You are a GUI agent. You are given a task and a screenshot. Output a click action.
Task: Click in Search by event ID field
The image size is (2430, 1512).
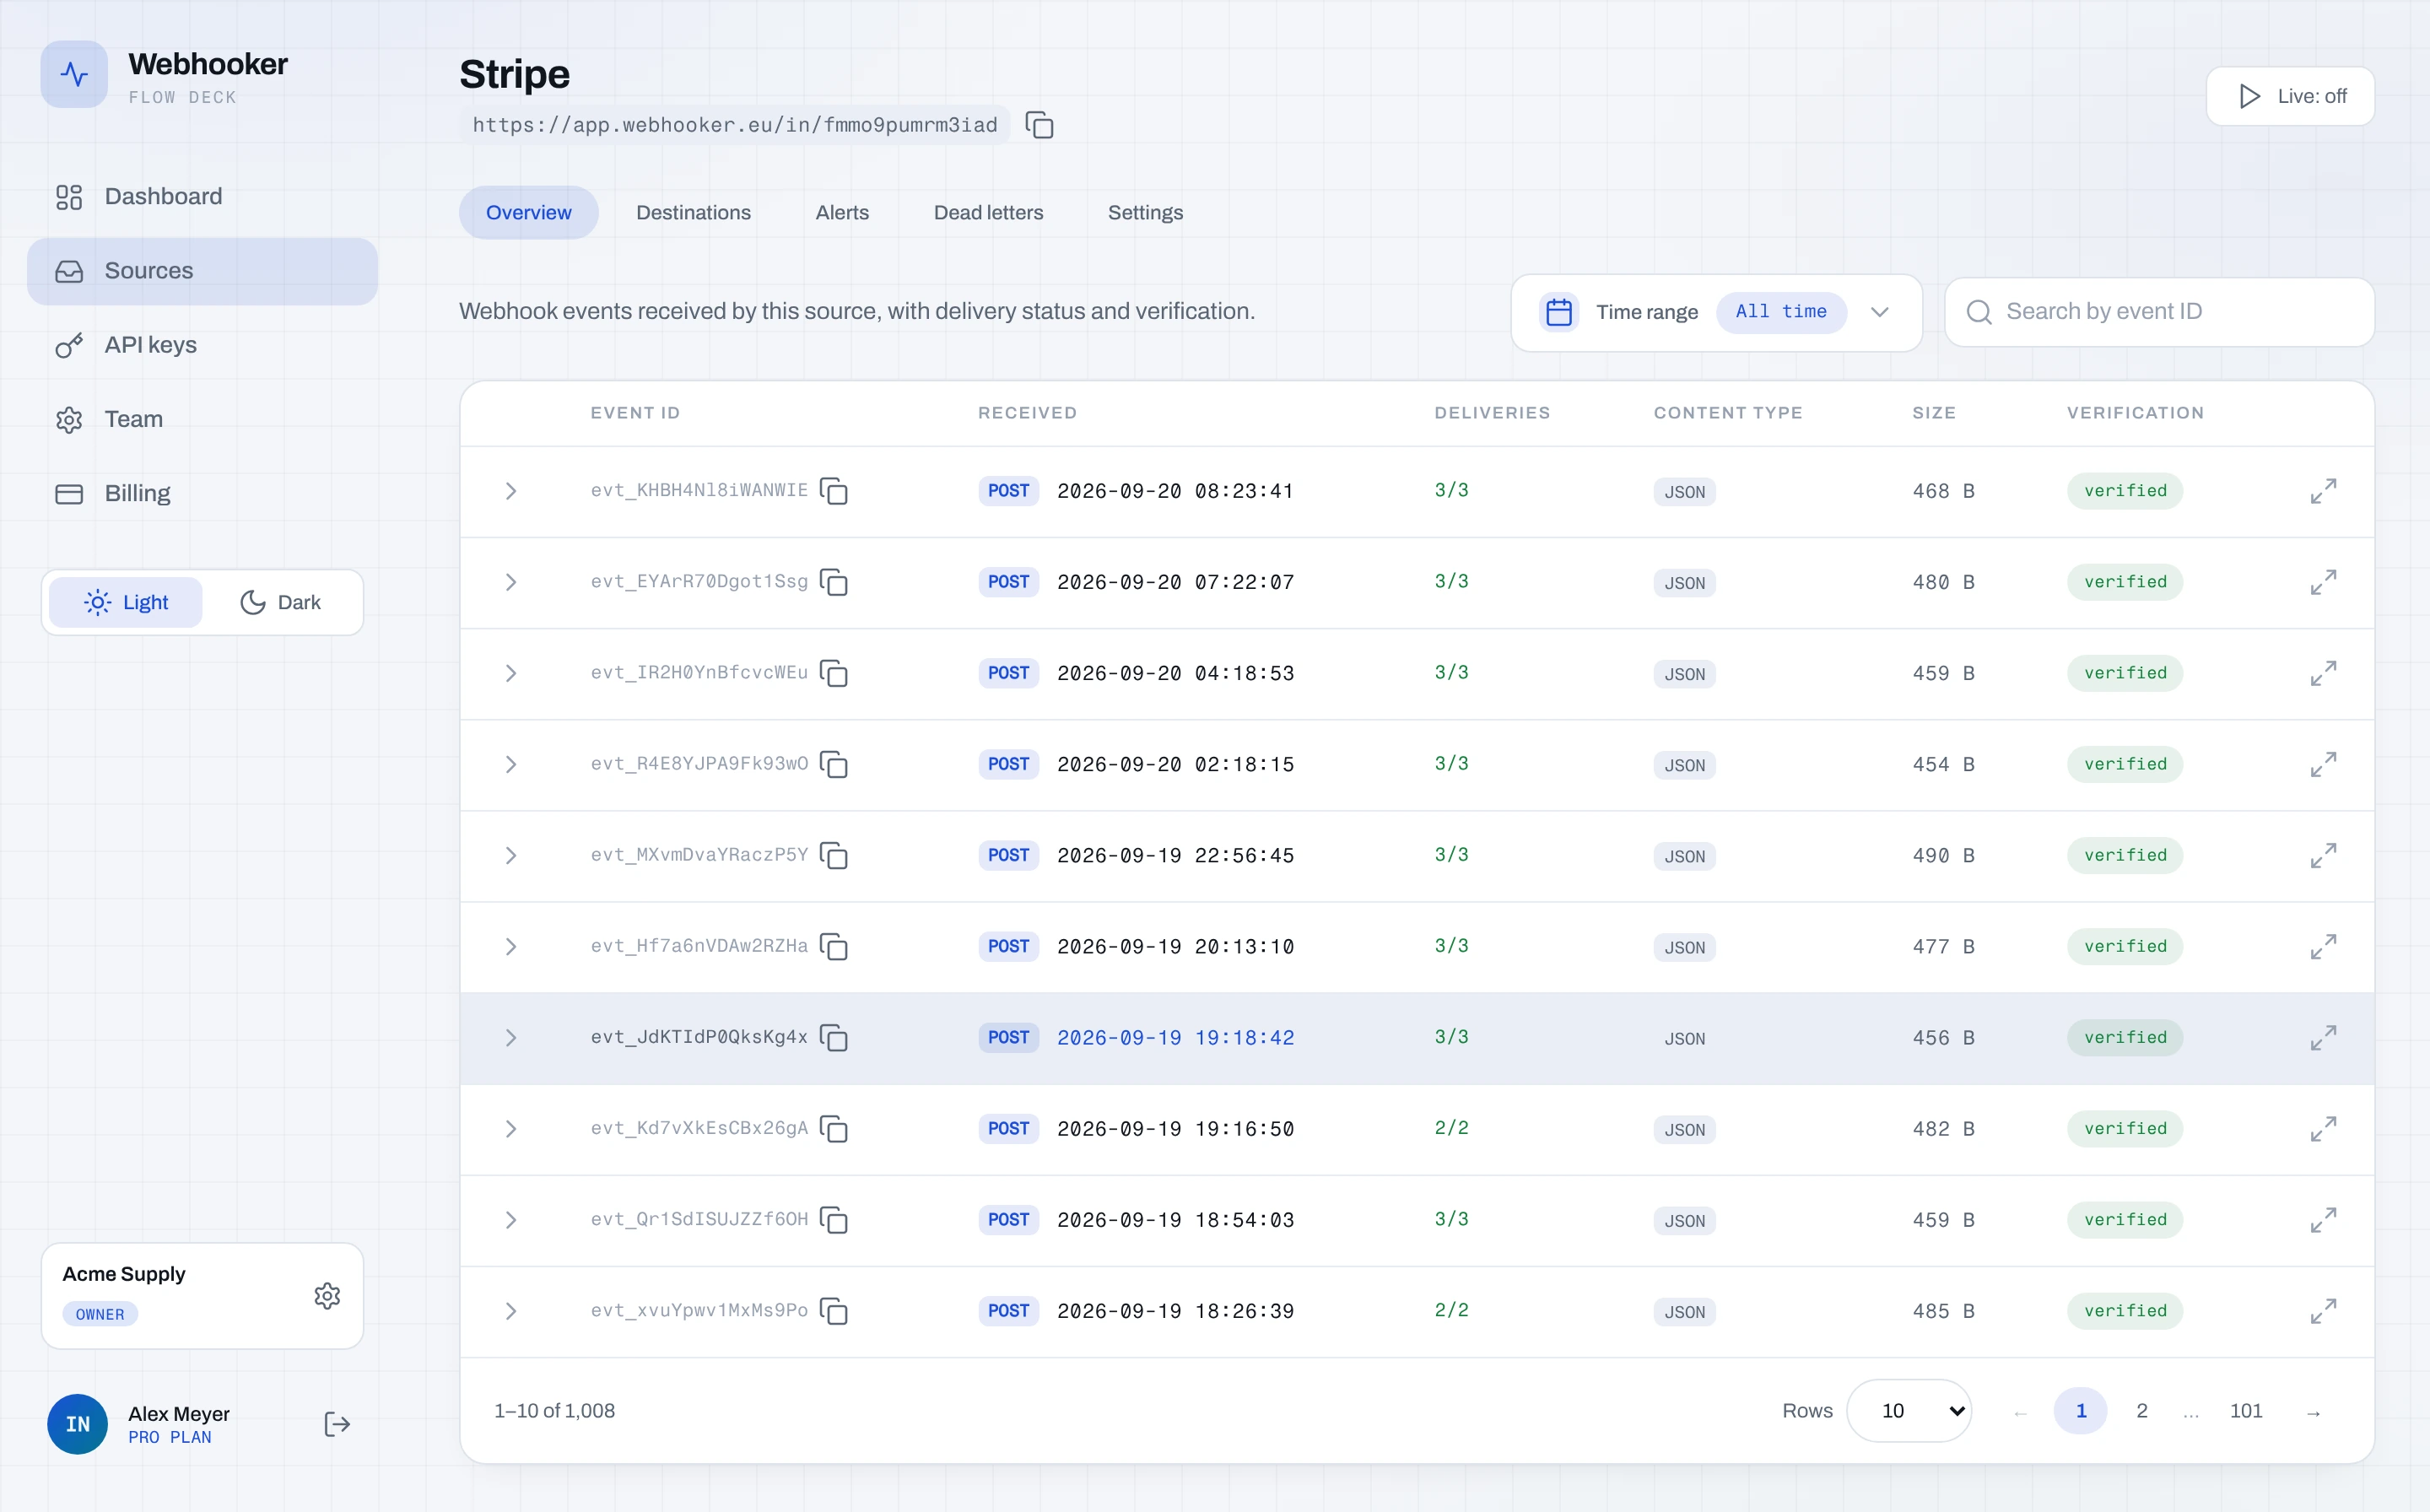[2158, 312]
